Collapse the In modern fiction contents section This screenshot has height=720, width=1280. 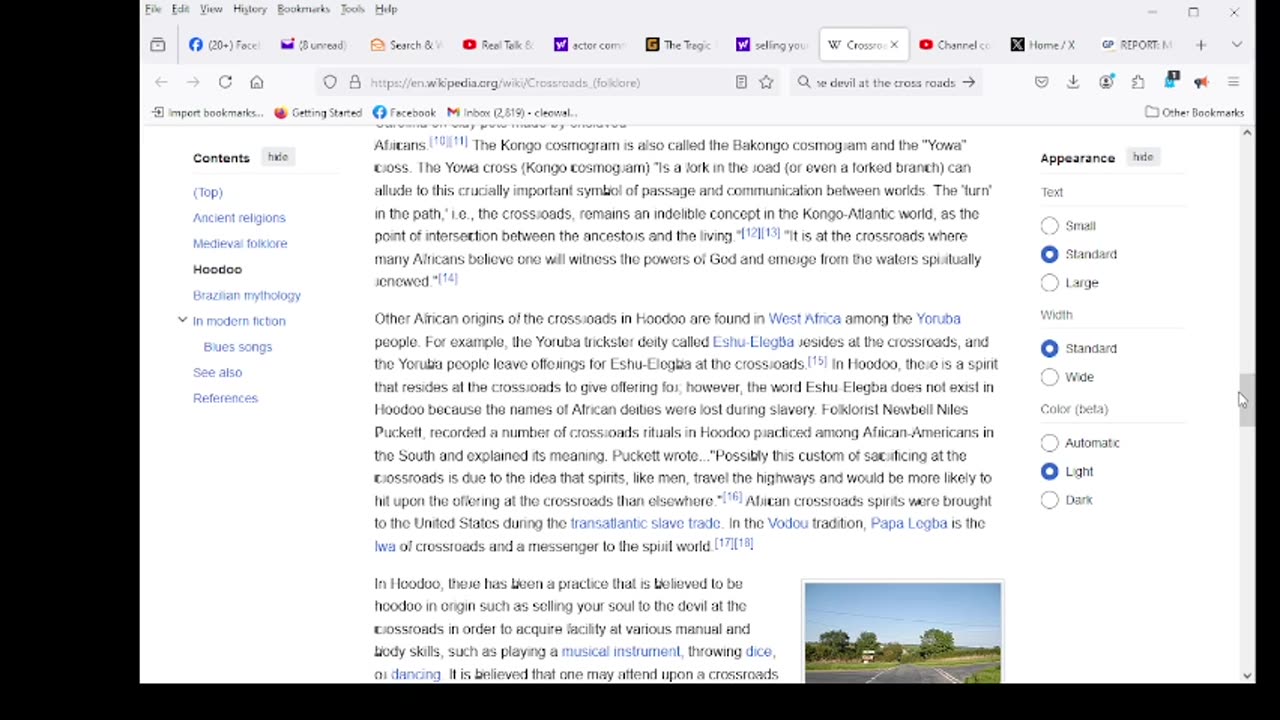(182, 320)
